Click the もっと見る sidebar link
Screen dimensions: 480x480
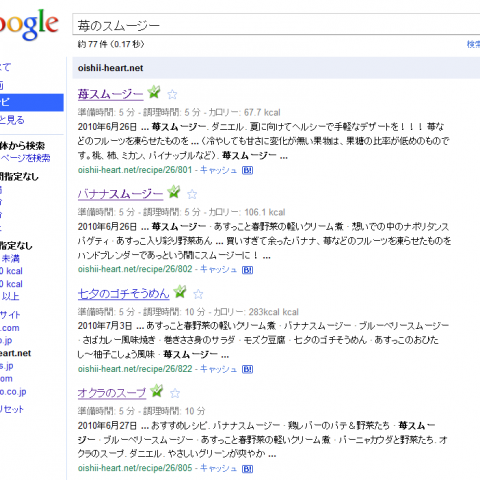point(12,120)
